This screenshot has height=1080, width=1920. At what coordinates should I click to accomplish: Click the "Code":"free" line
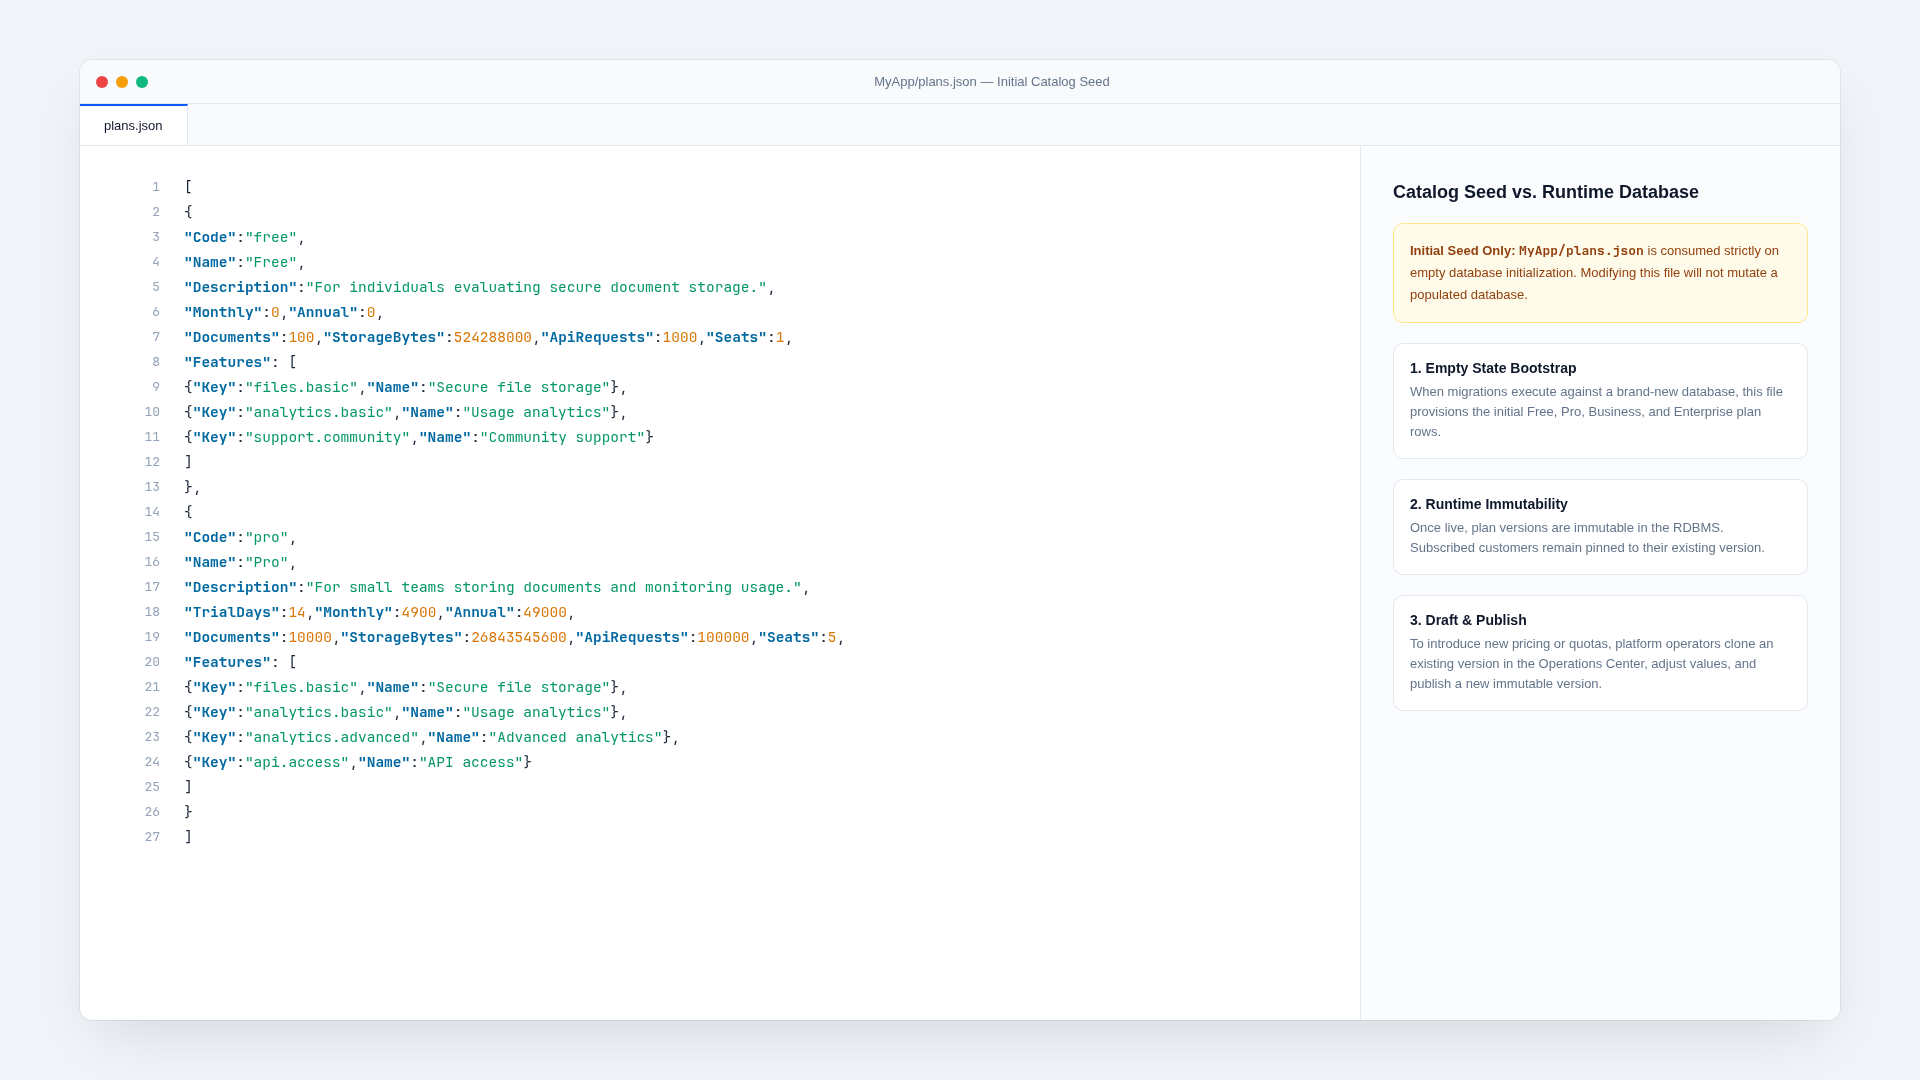pos(245,237)
